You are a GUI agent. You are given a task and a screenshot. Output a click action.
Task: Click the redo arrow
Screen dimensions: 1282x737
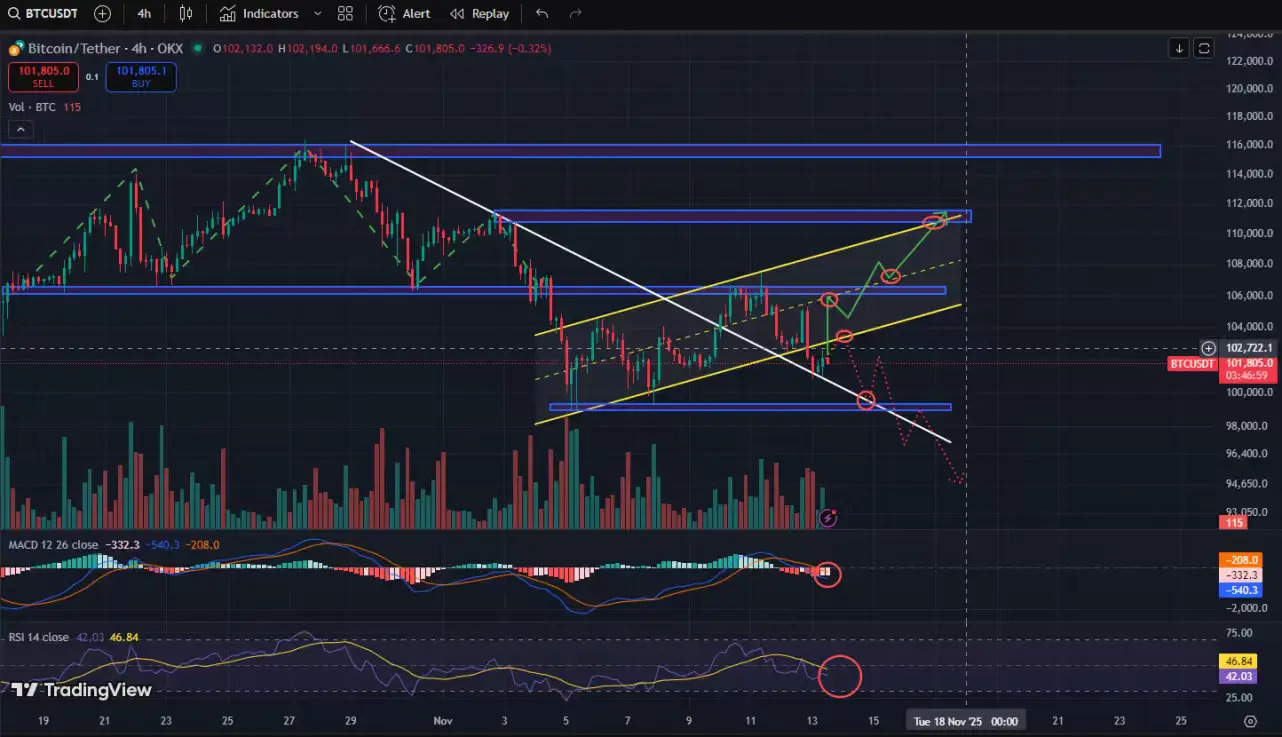click(575, 14)
